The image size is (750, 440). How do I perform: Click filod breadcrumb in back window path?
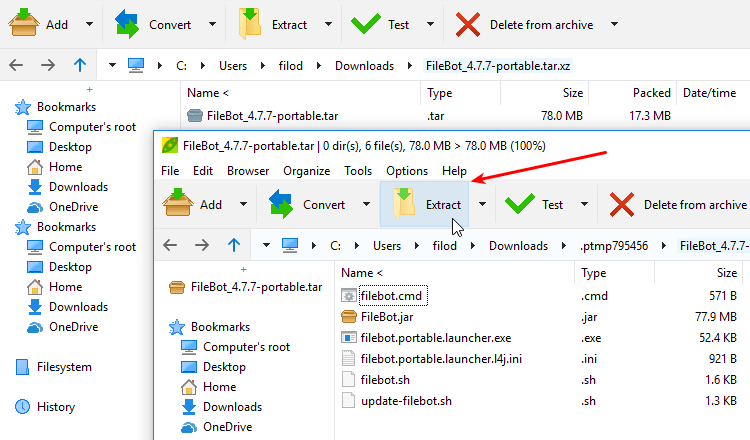click(x=291, y=66)
